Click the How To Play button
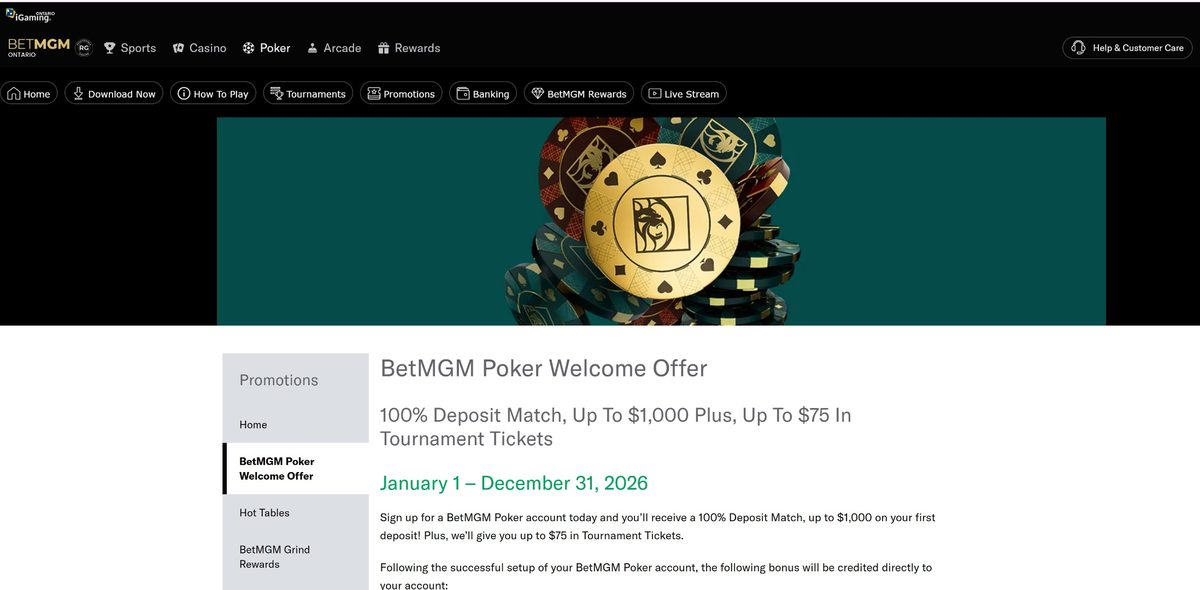The image size is (1200, 590). [x=213, y=93]
